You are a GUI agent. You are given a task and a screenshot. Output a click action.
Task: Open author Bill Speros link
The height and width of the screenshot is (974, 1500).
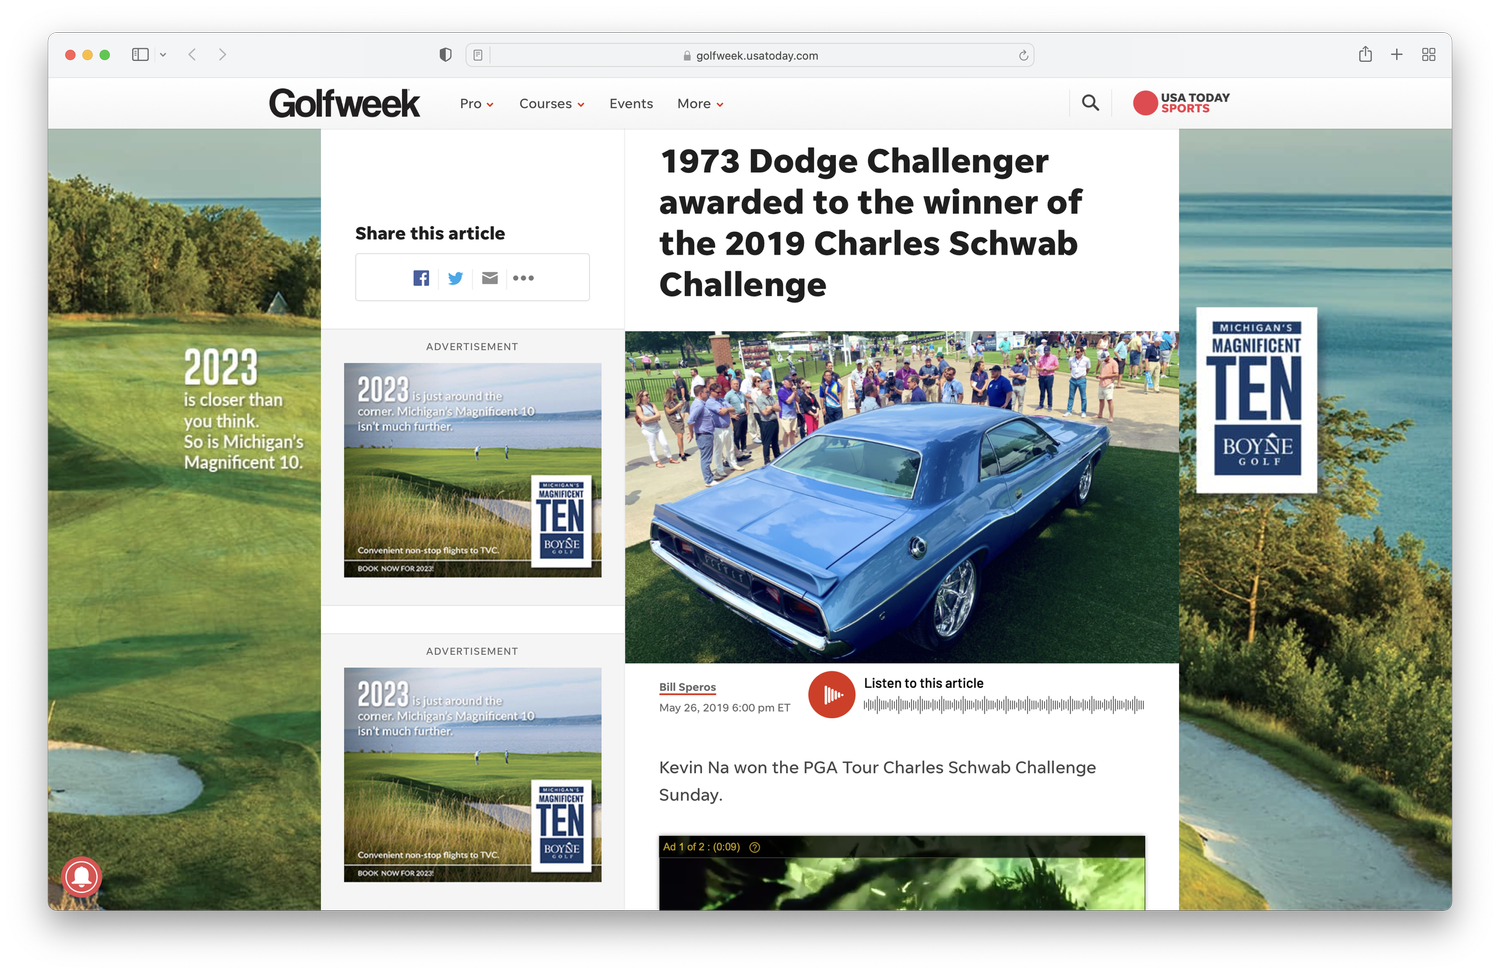pyautogui.click(x=687, y=687)
